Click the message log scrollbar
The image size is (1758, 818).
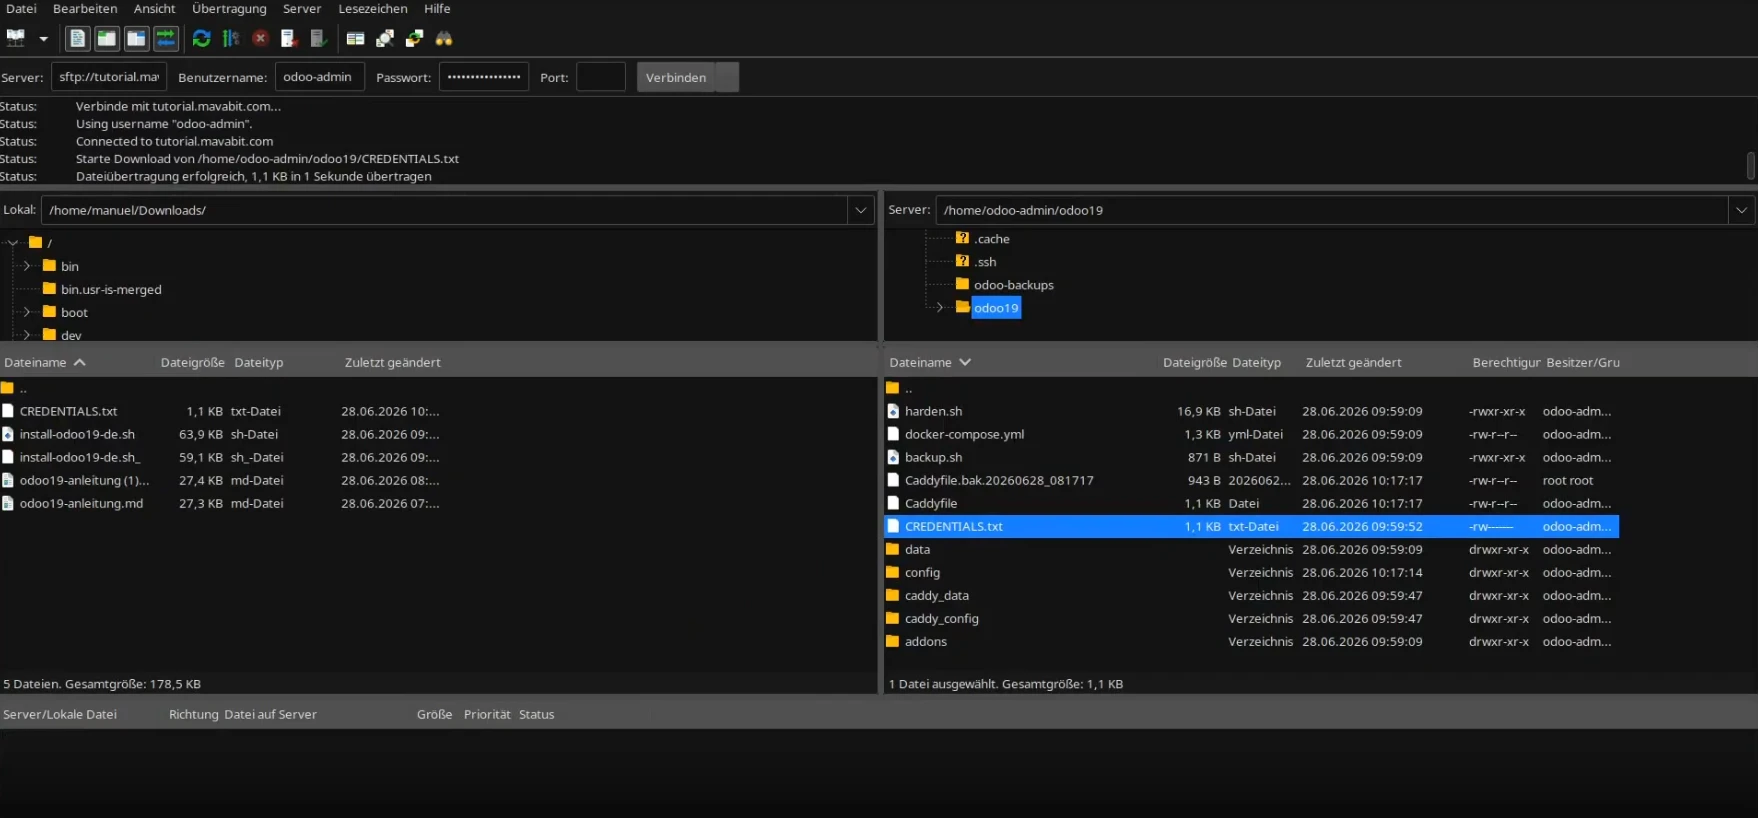tap(1751, 165)
